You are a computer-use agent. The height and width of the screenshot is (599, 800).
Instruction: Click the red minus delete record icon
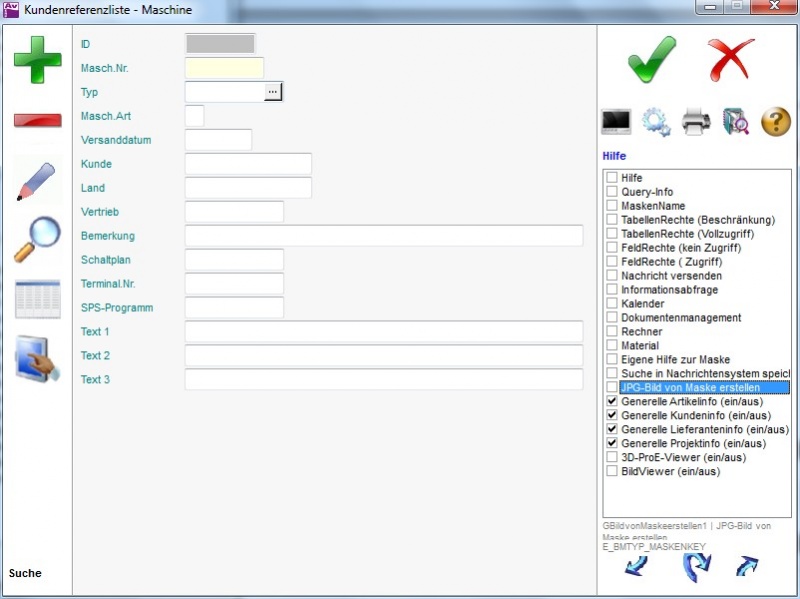37,121
